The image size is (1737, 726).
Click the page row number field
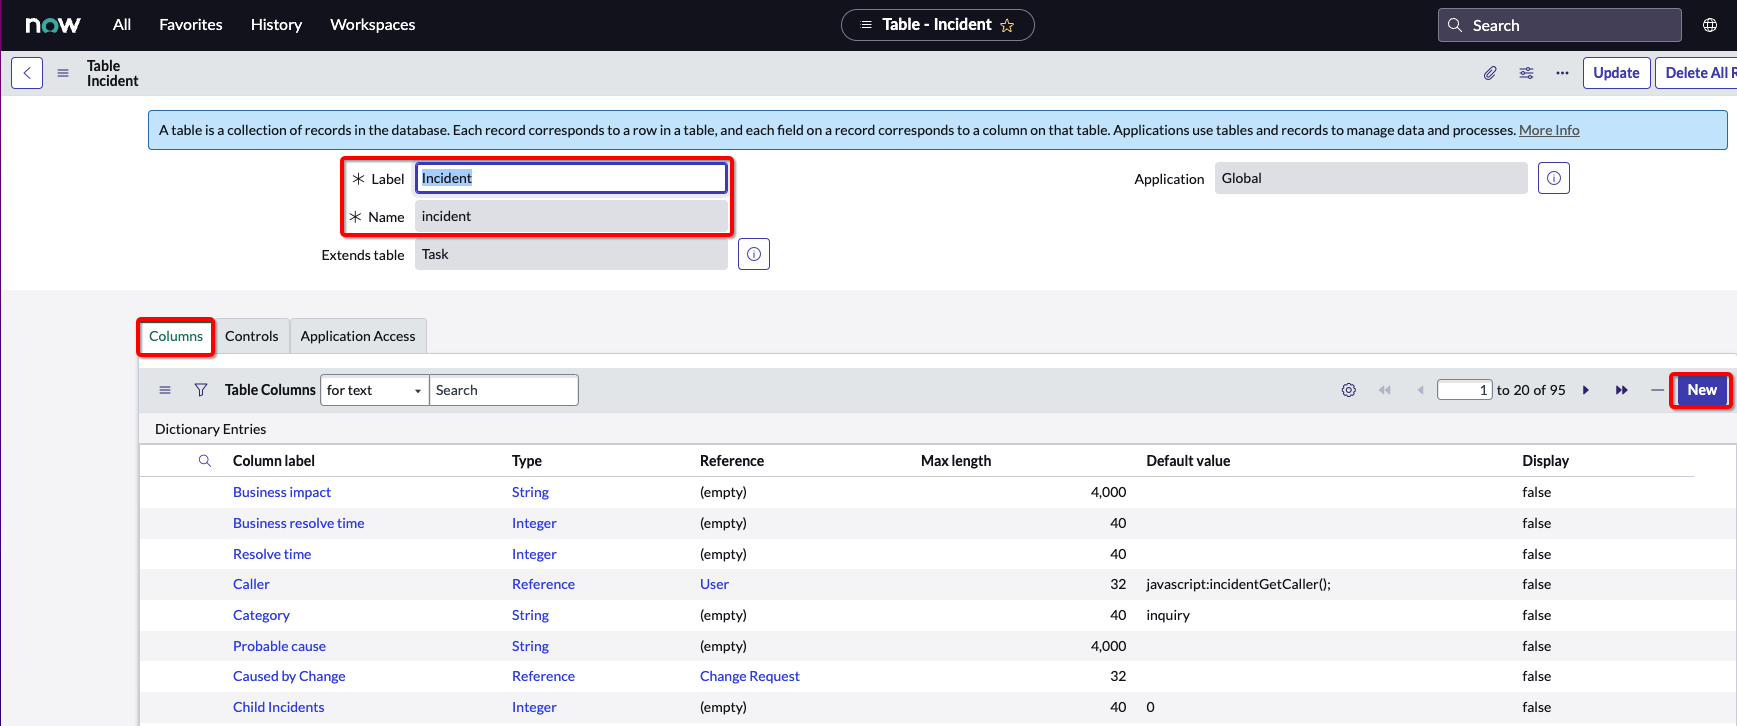coord(1465,390)
